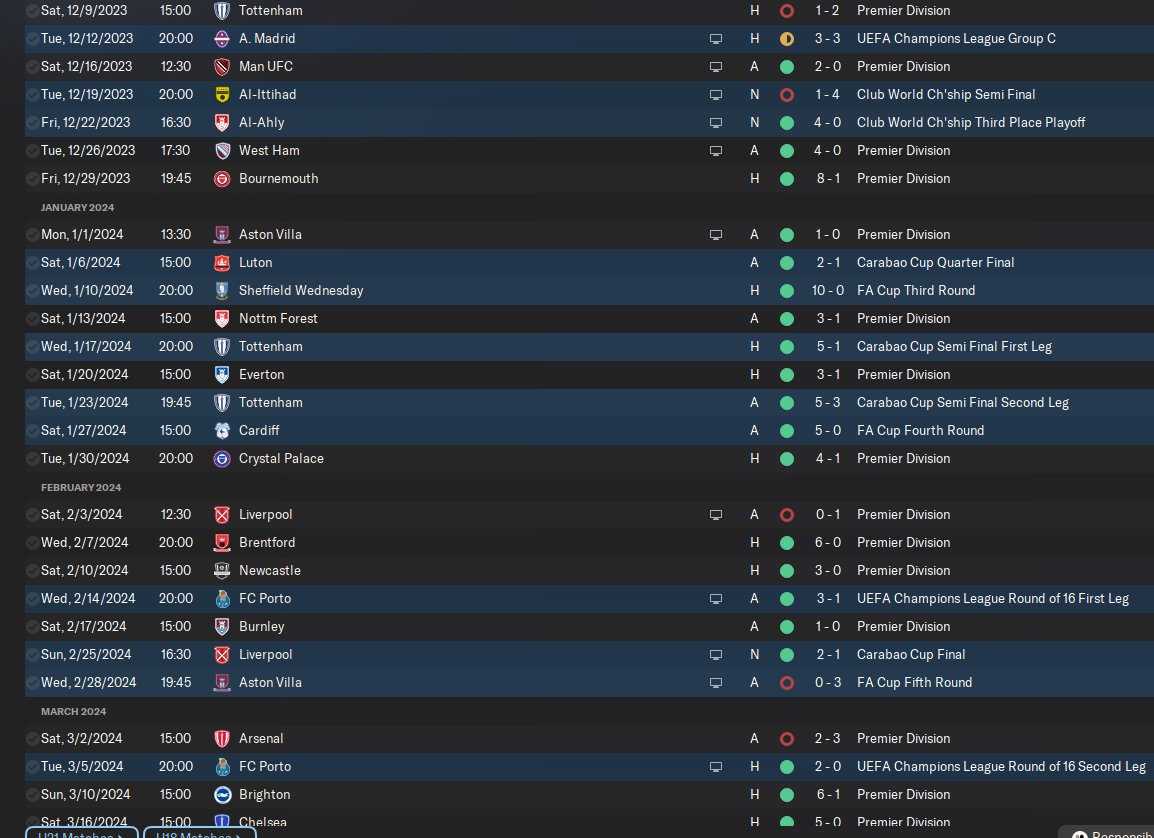Click the 10 - 0 FA Cup Third Round score
This screenshot has height=838, width=1154.
pos(825,291)
